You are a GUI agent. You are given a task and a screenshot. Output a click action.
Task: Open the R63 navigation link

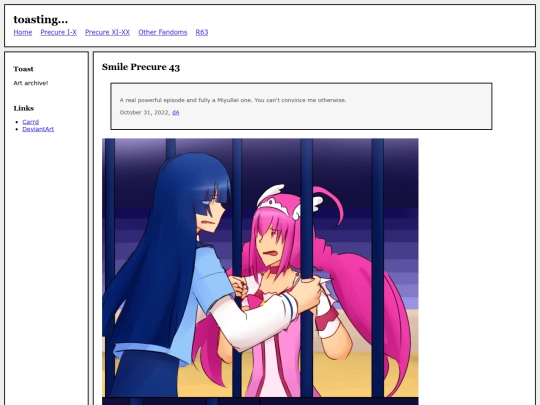tap(202, 32)
